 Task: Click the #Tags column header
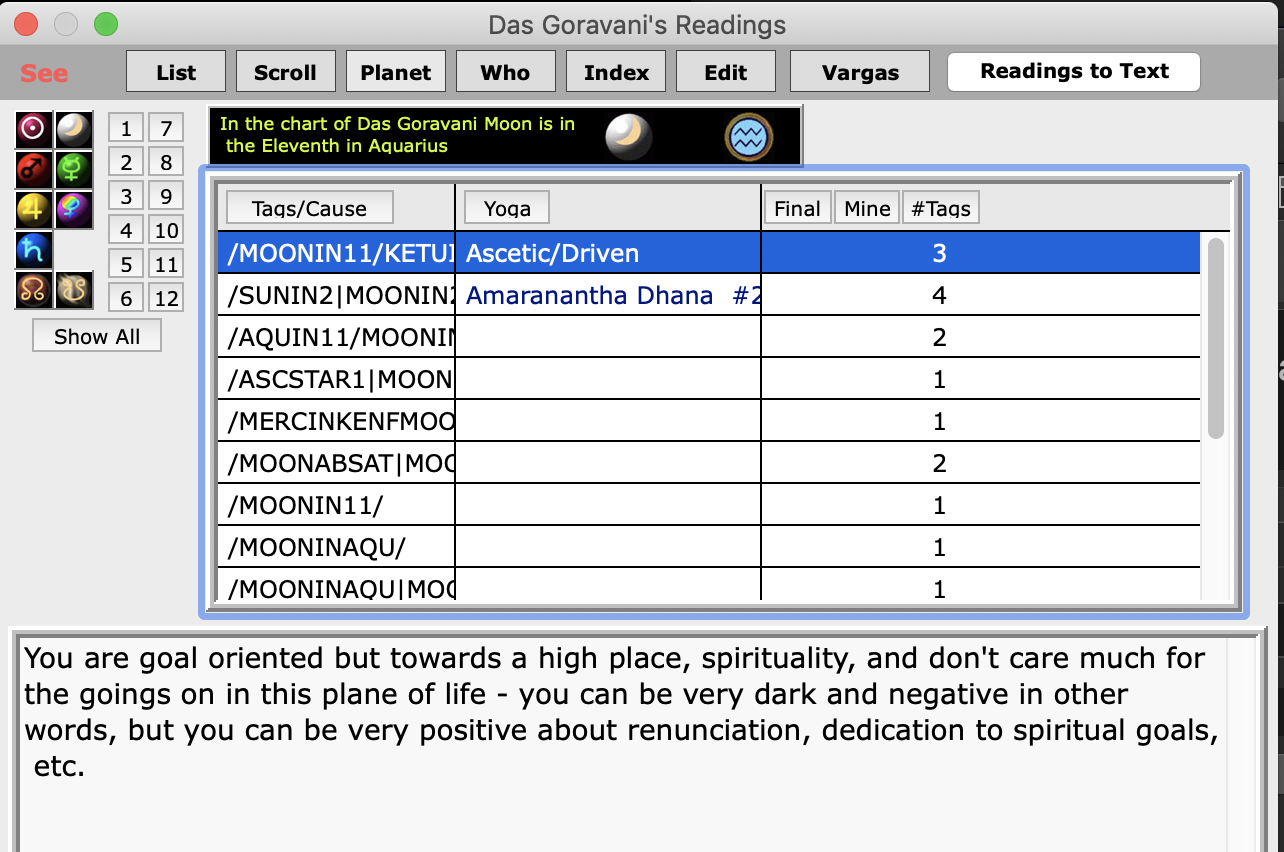click(x=940, y=208)
